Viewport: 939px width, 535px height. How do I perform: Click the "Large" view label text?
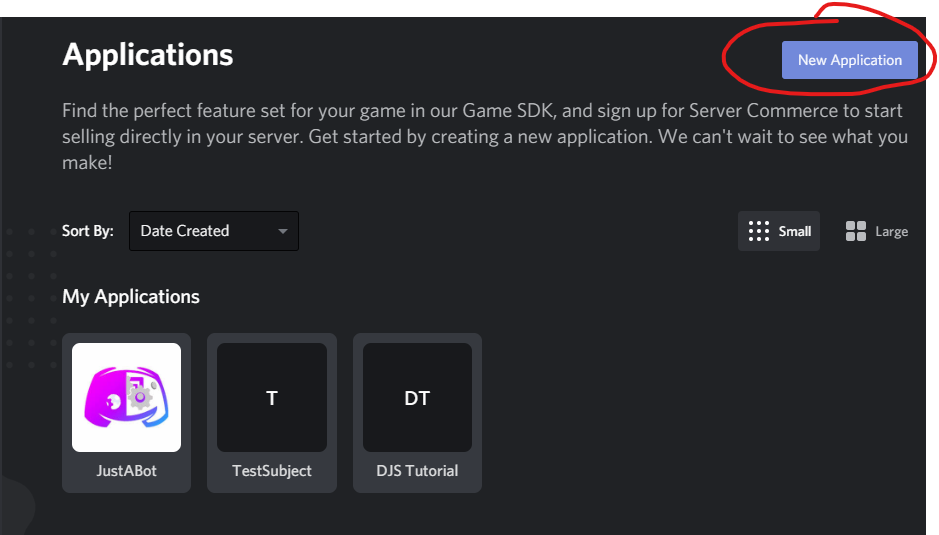(891, 231)
